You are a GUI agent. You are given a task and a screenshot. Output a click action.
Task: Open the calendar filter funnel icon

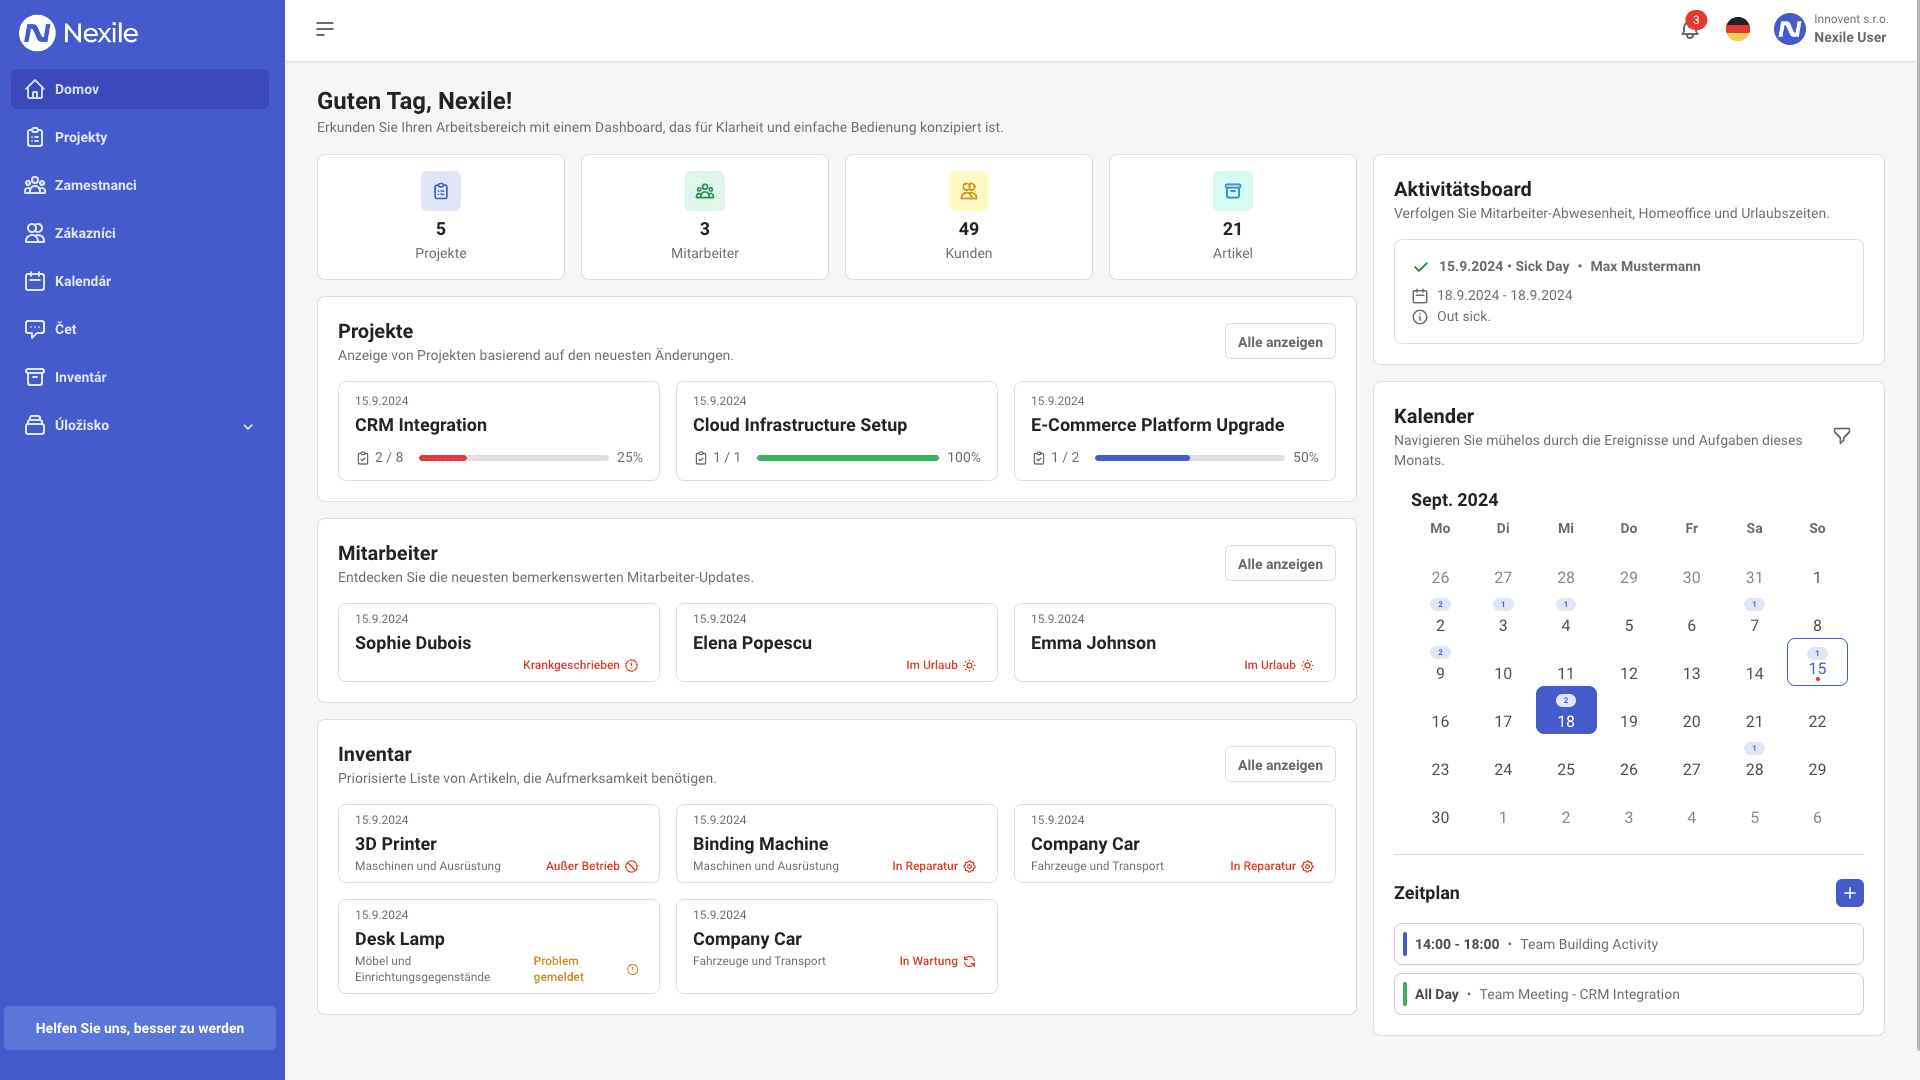pyautogui.click(x=1842, y=436)
